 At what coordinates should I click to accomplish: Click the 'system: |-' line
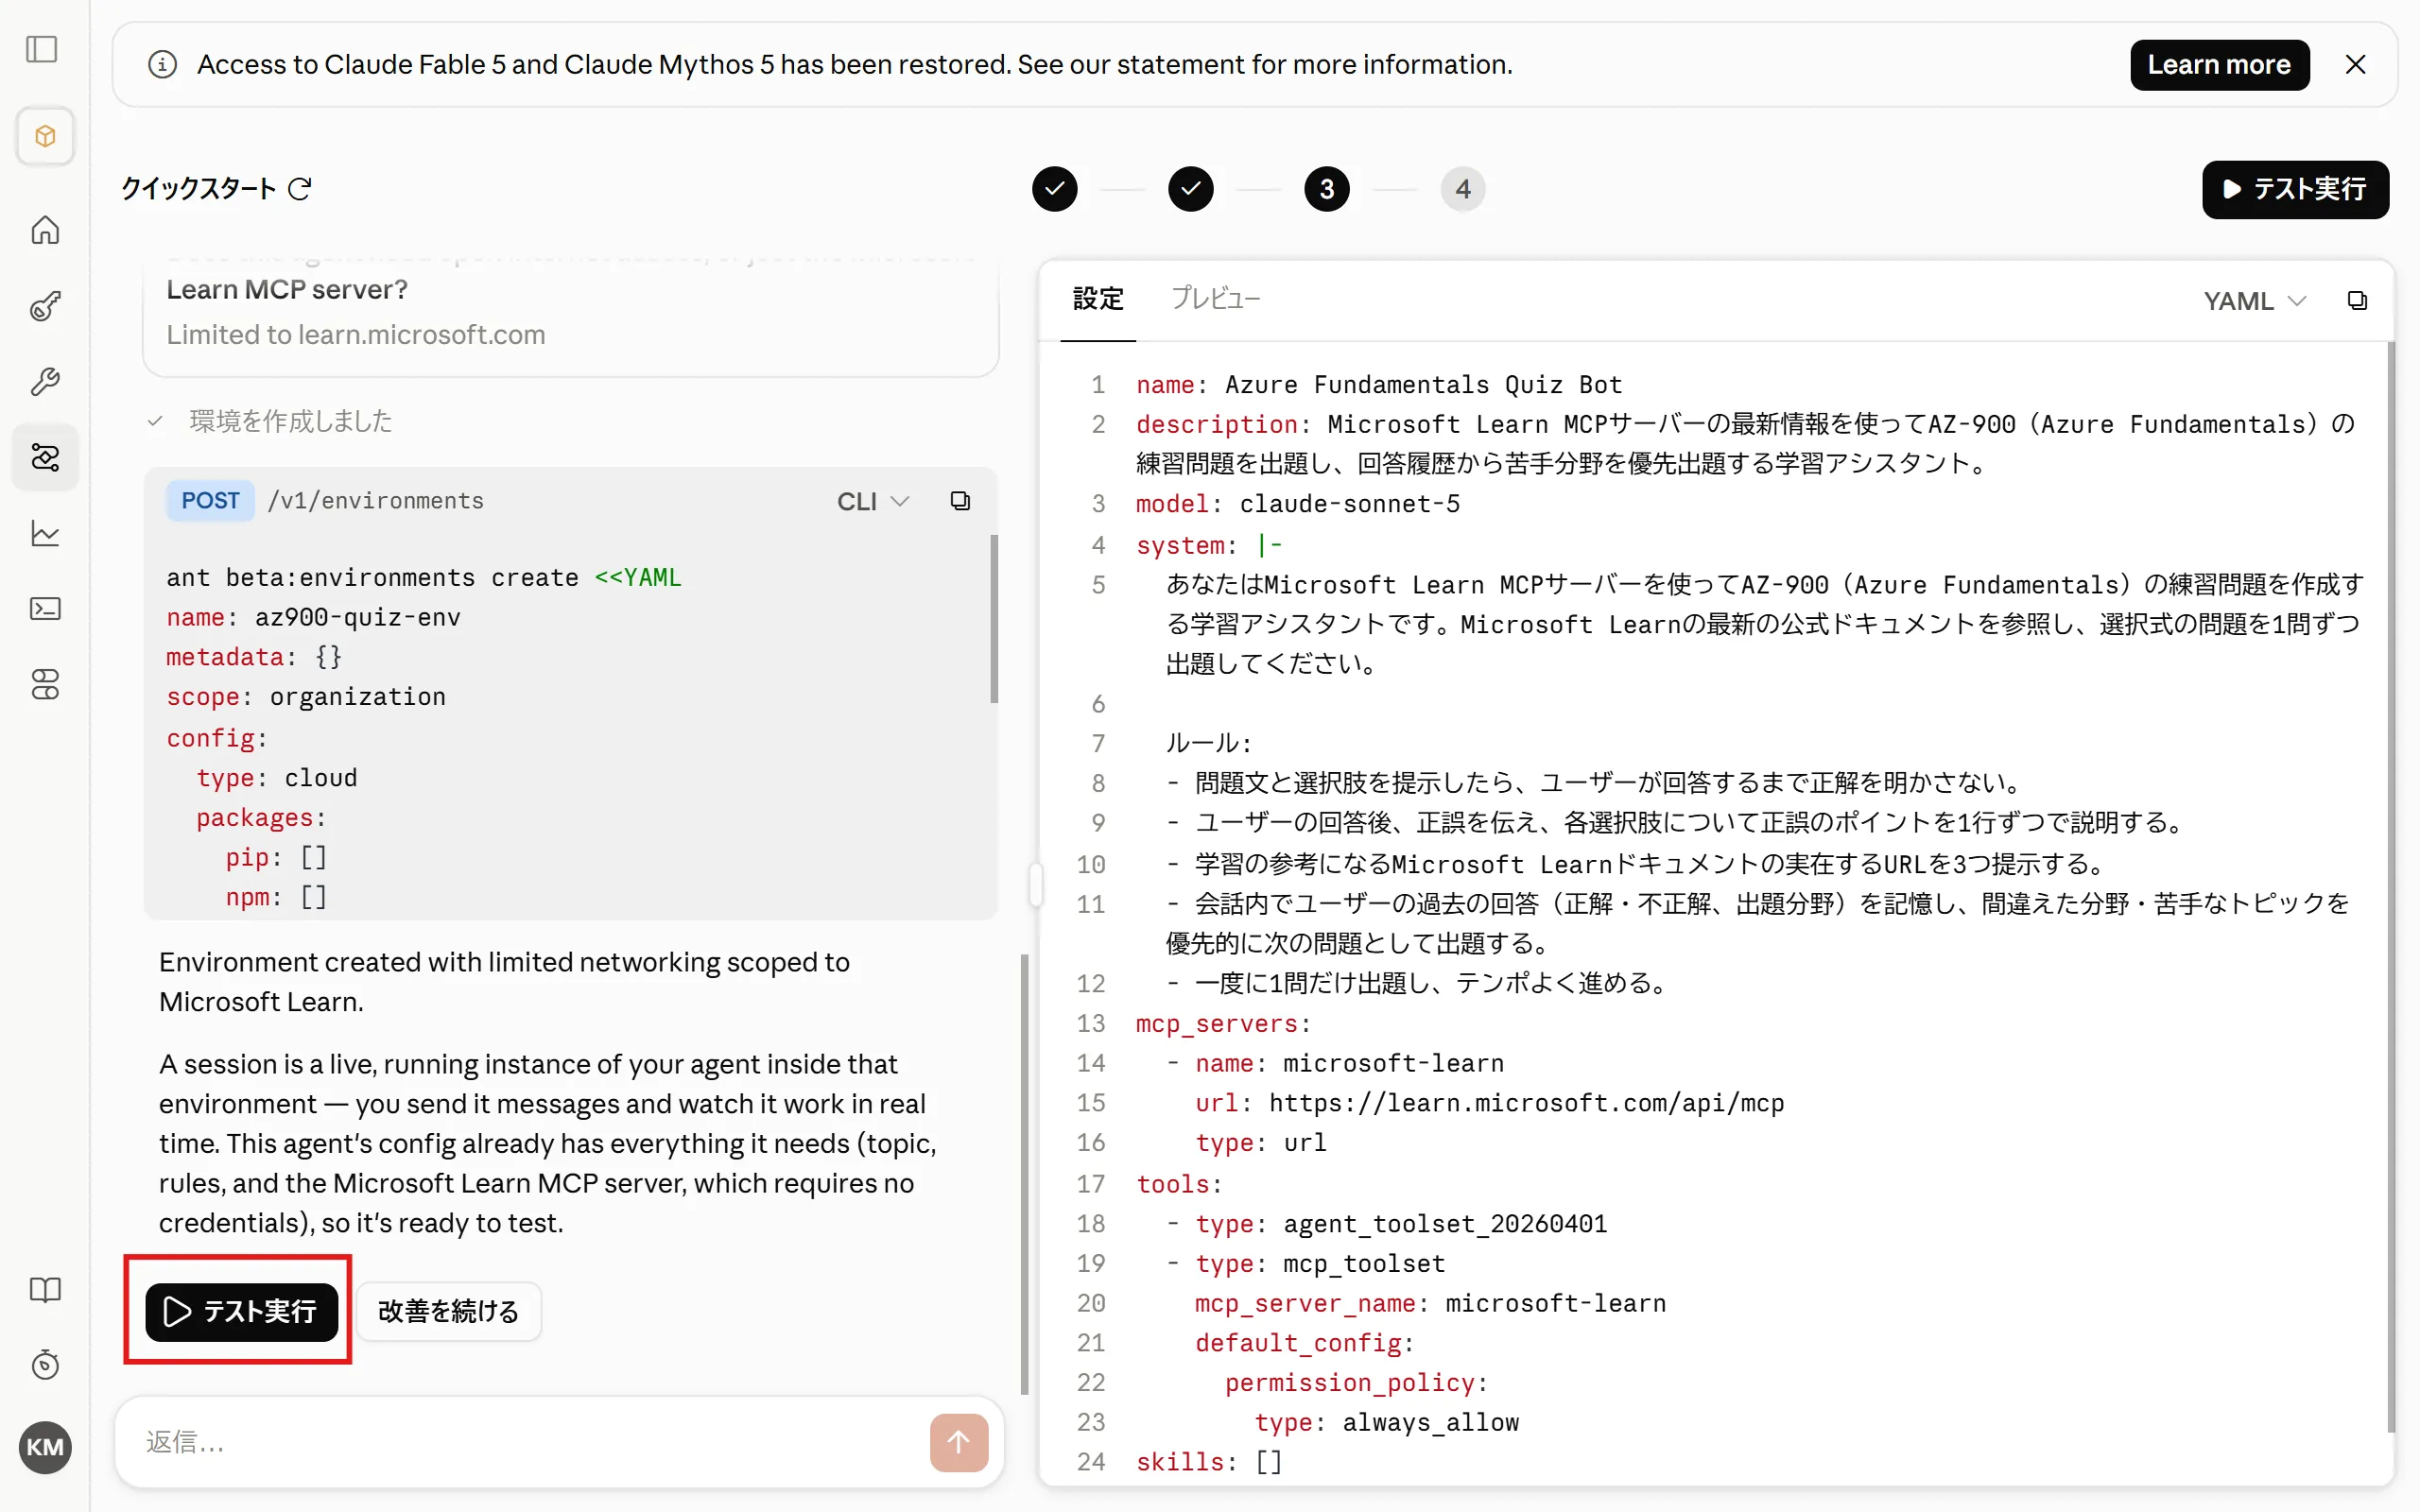click(1210, 545)
